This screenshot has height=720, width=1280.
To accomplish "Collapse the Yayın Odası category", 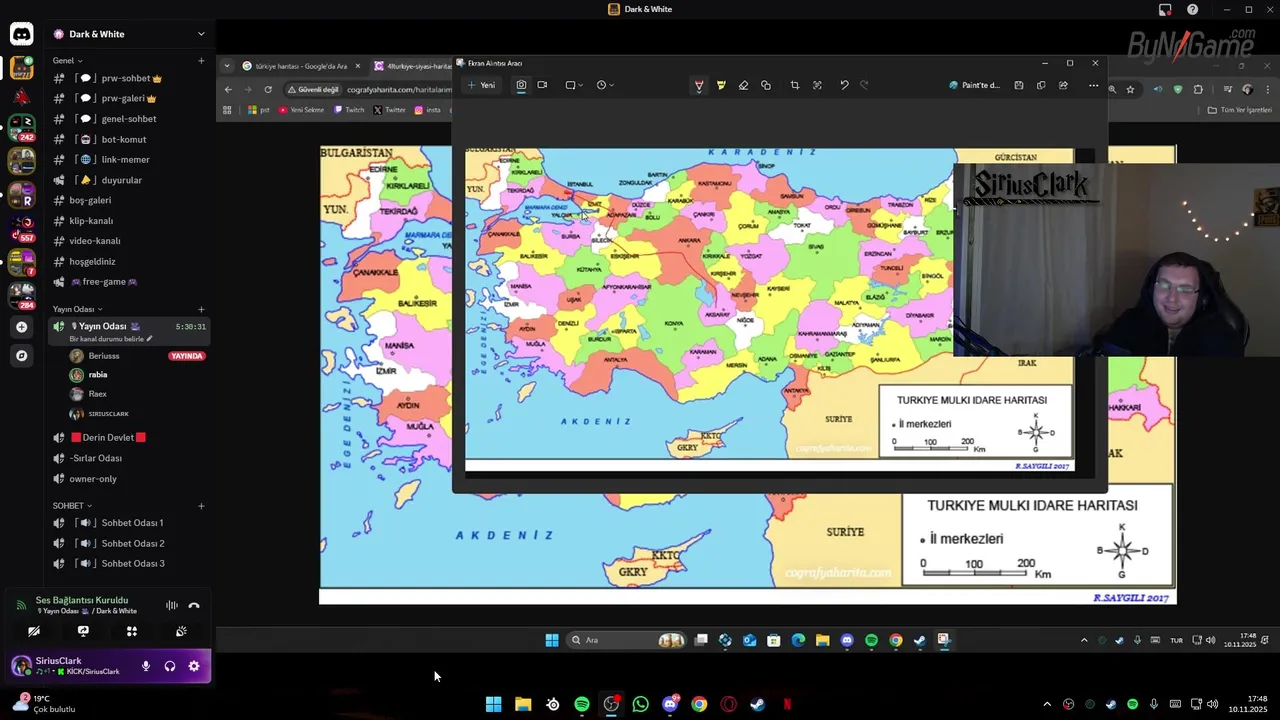I will click(77, 309).
